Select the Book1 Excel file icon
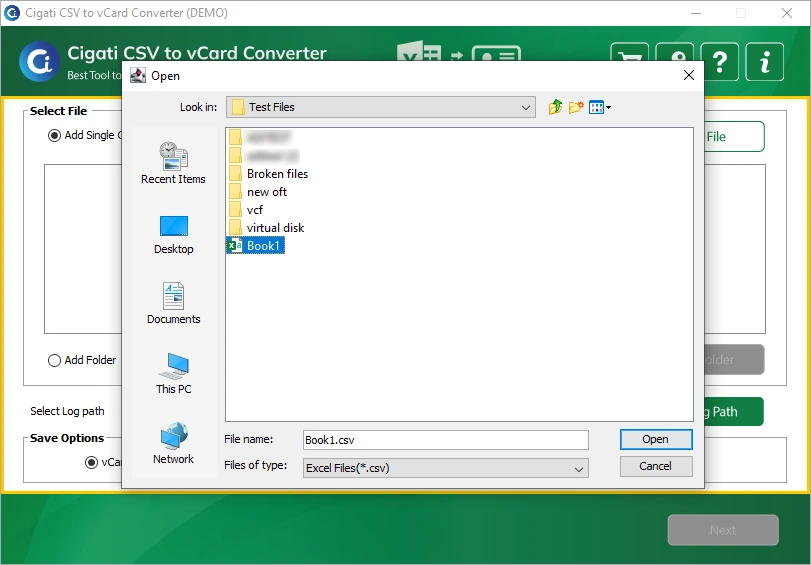This screenshot has height=565, width=811. 235,245
